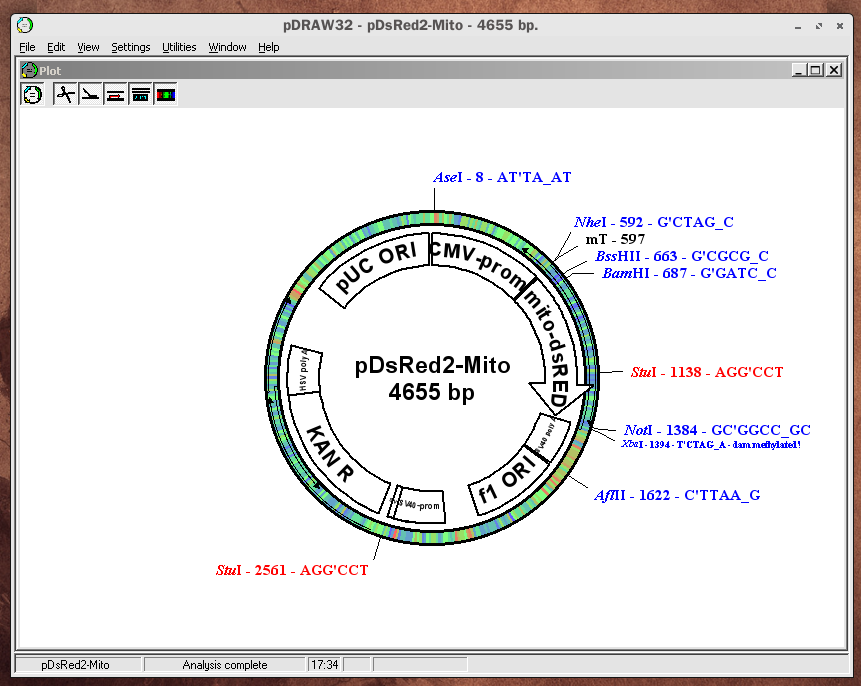Viewport: 861px width, 686px height.
Task: Switch to the linear map tool
Action: point(89,93)
